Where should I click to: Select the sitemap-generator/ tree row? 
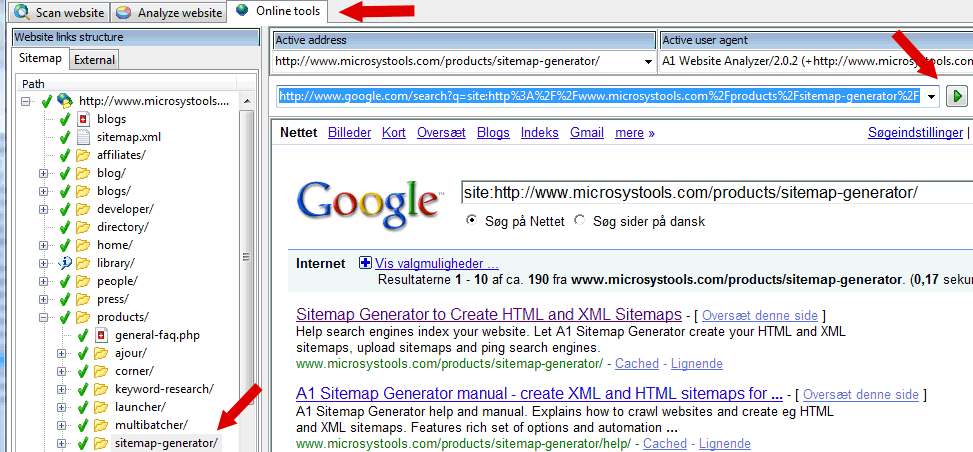166,443
